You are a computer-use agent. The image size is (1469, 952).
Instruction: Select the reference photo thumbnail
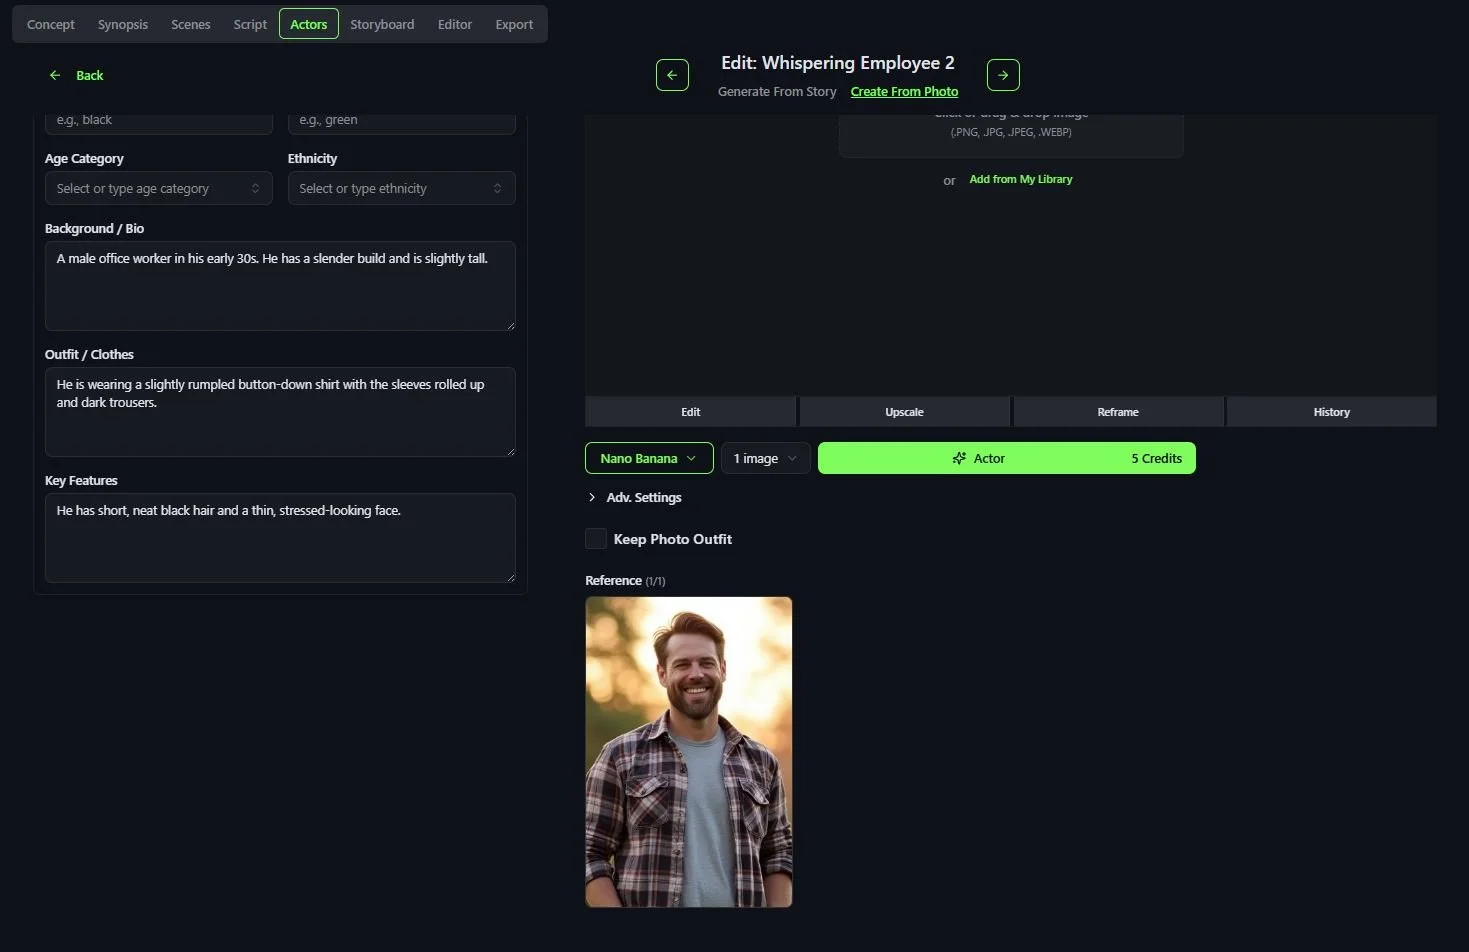[x=689, y=752]
